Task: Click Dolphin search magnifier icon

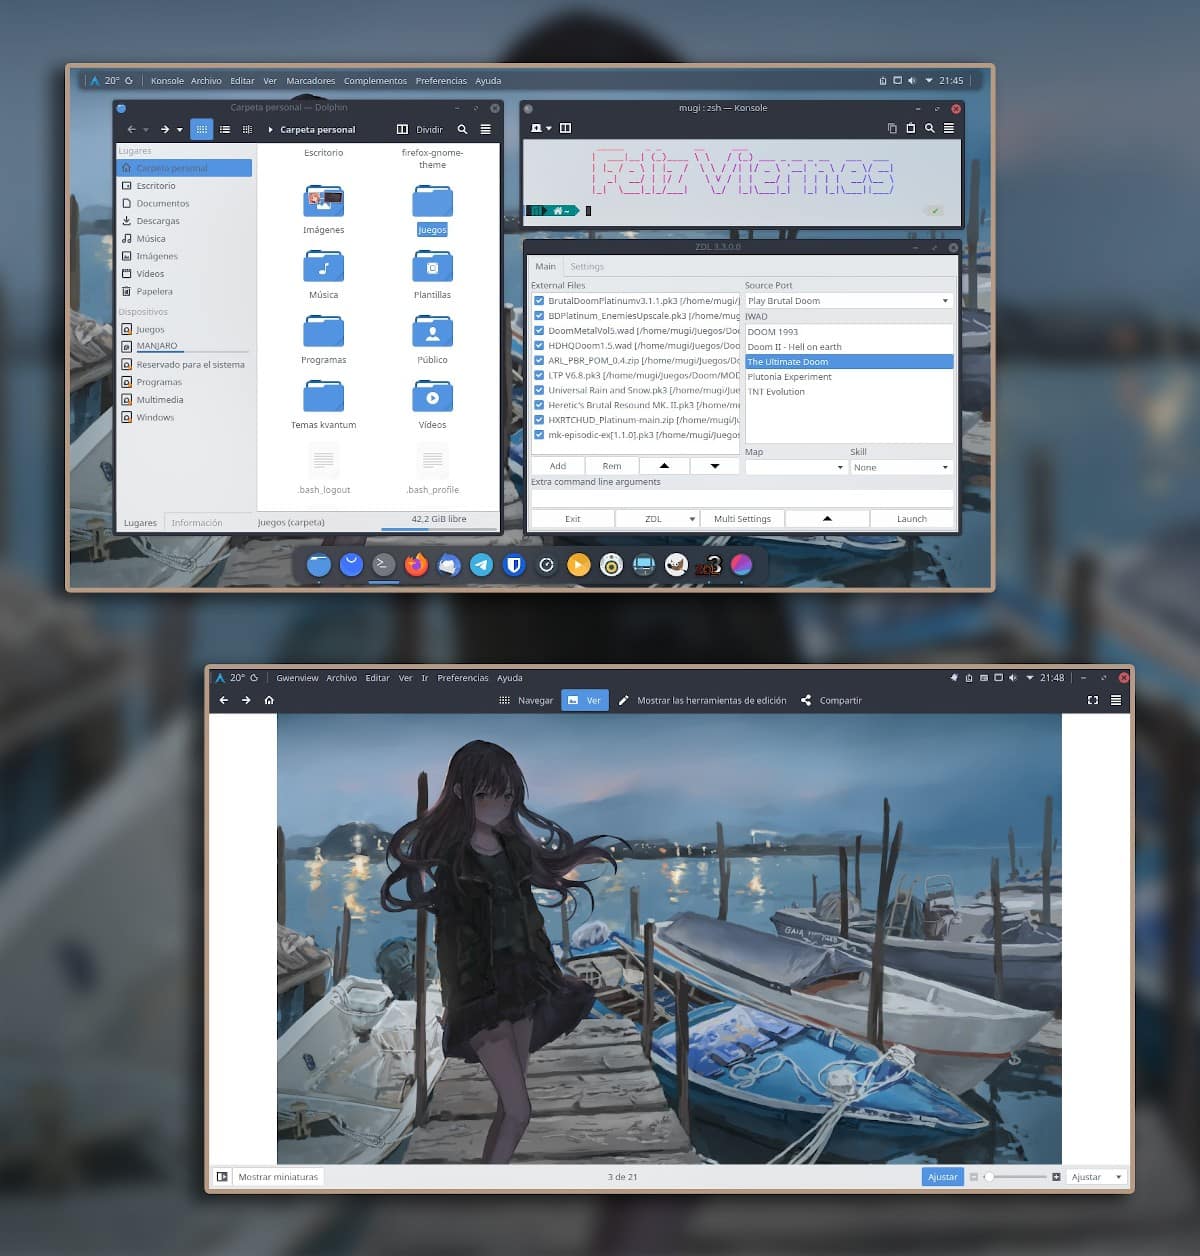Action: pyautogui.click(x=462, y=129)
